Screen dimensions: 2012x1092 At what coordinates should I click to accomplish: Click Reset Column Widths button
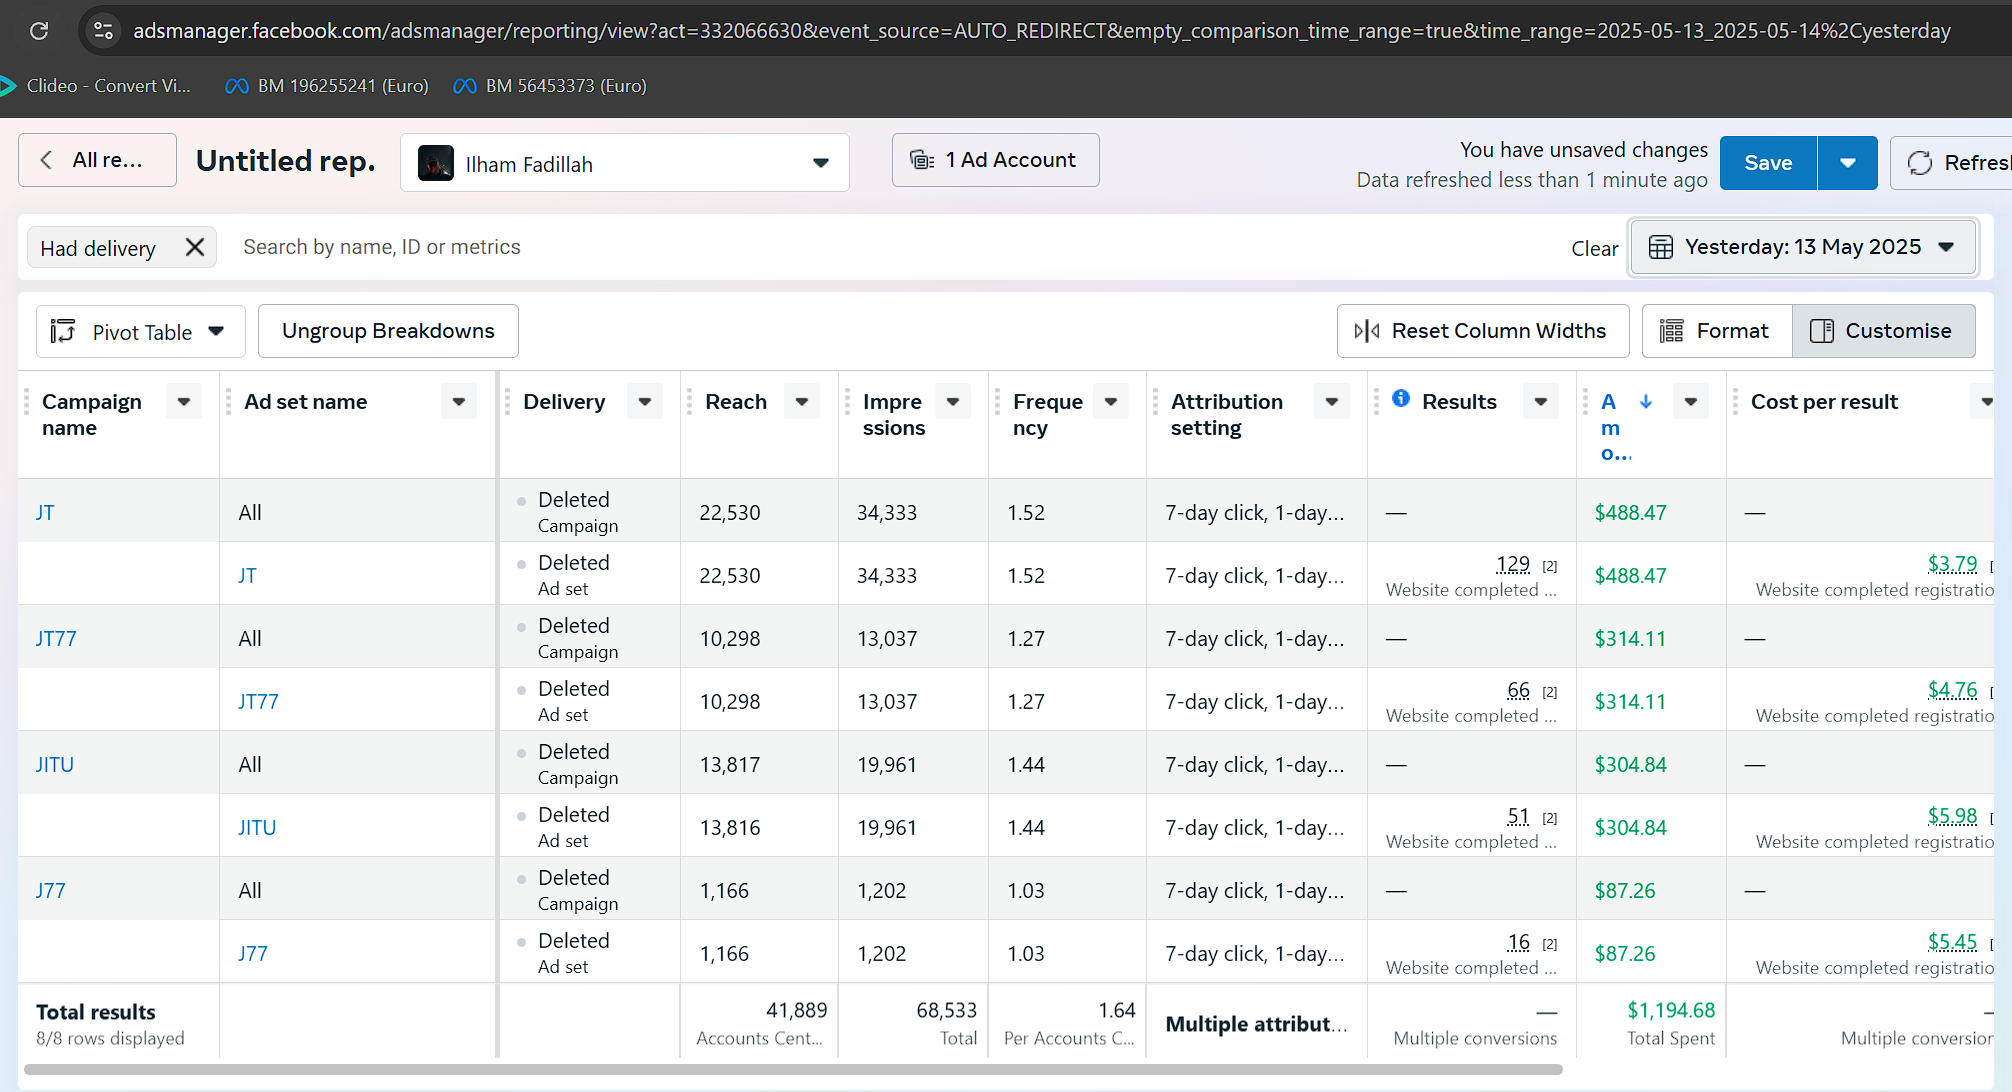[x=1482, y=331]
